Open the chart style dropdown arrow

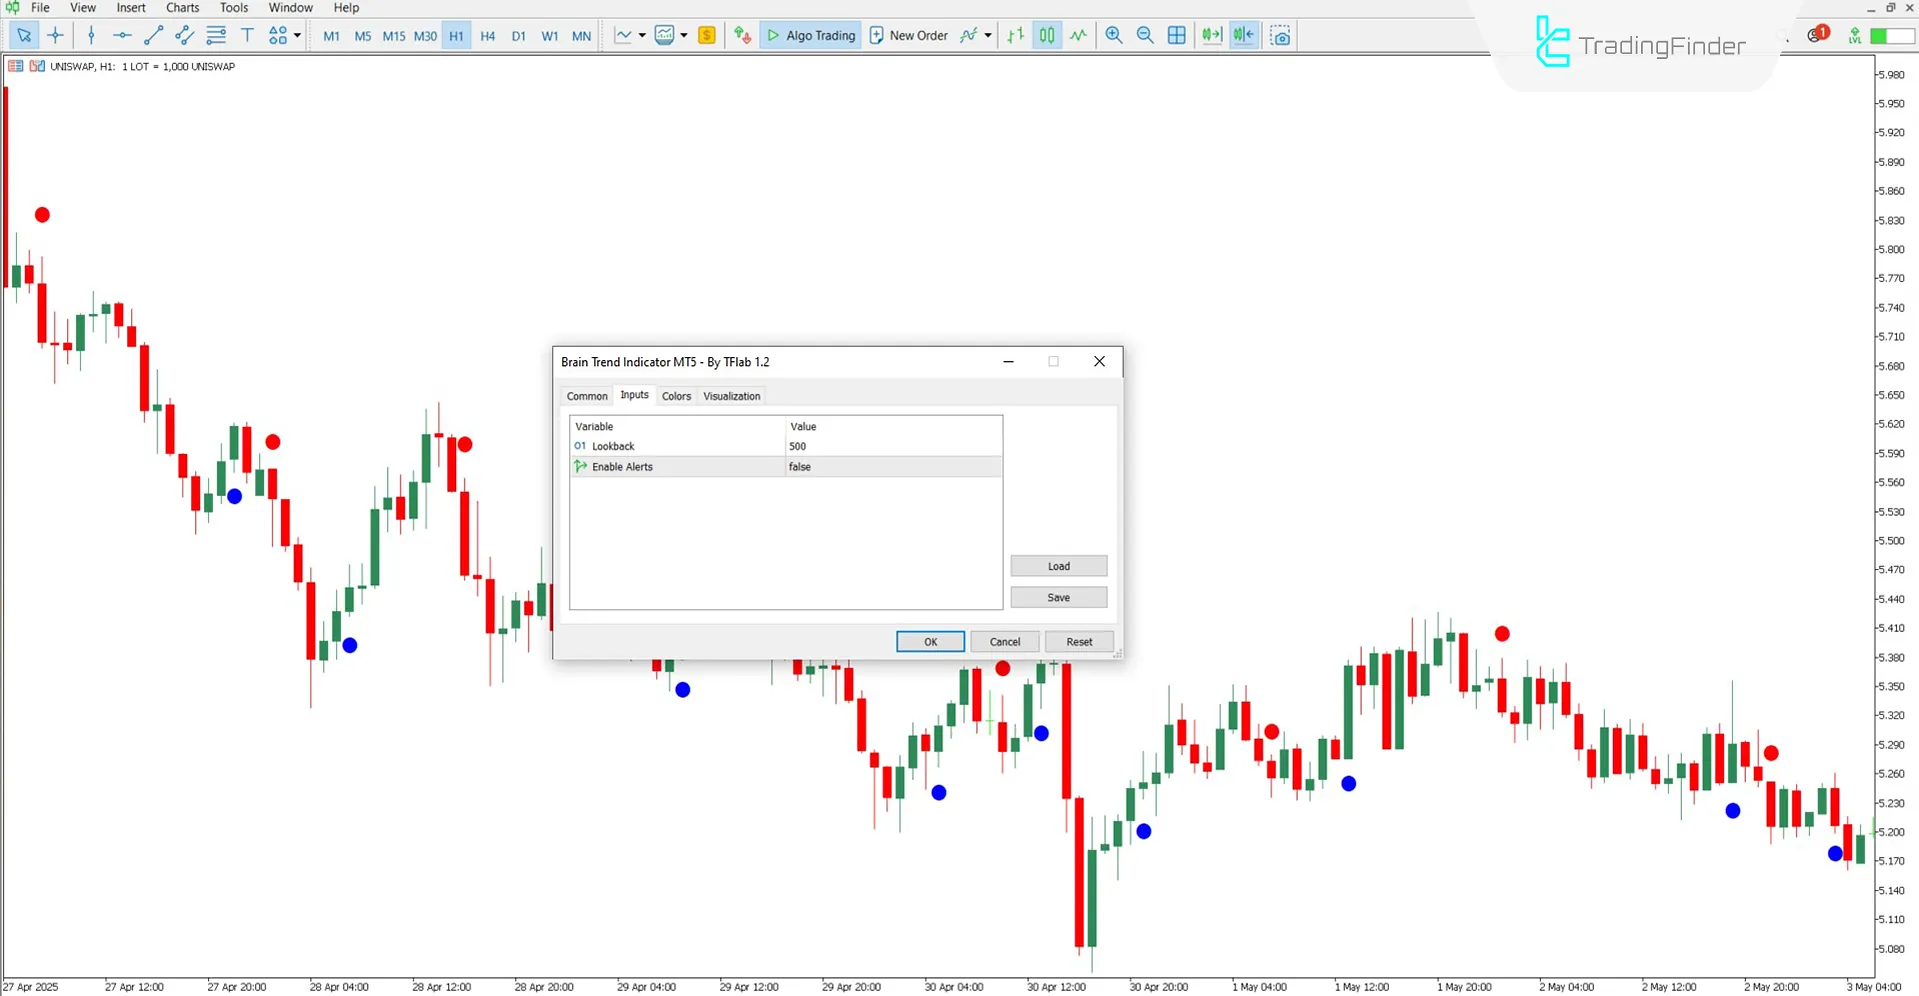coord(643,35)
